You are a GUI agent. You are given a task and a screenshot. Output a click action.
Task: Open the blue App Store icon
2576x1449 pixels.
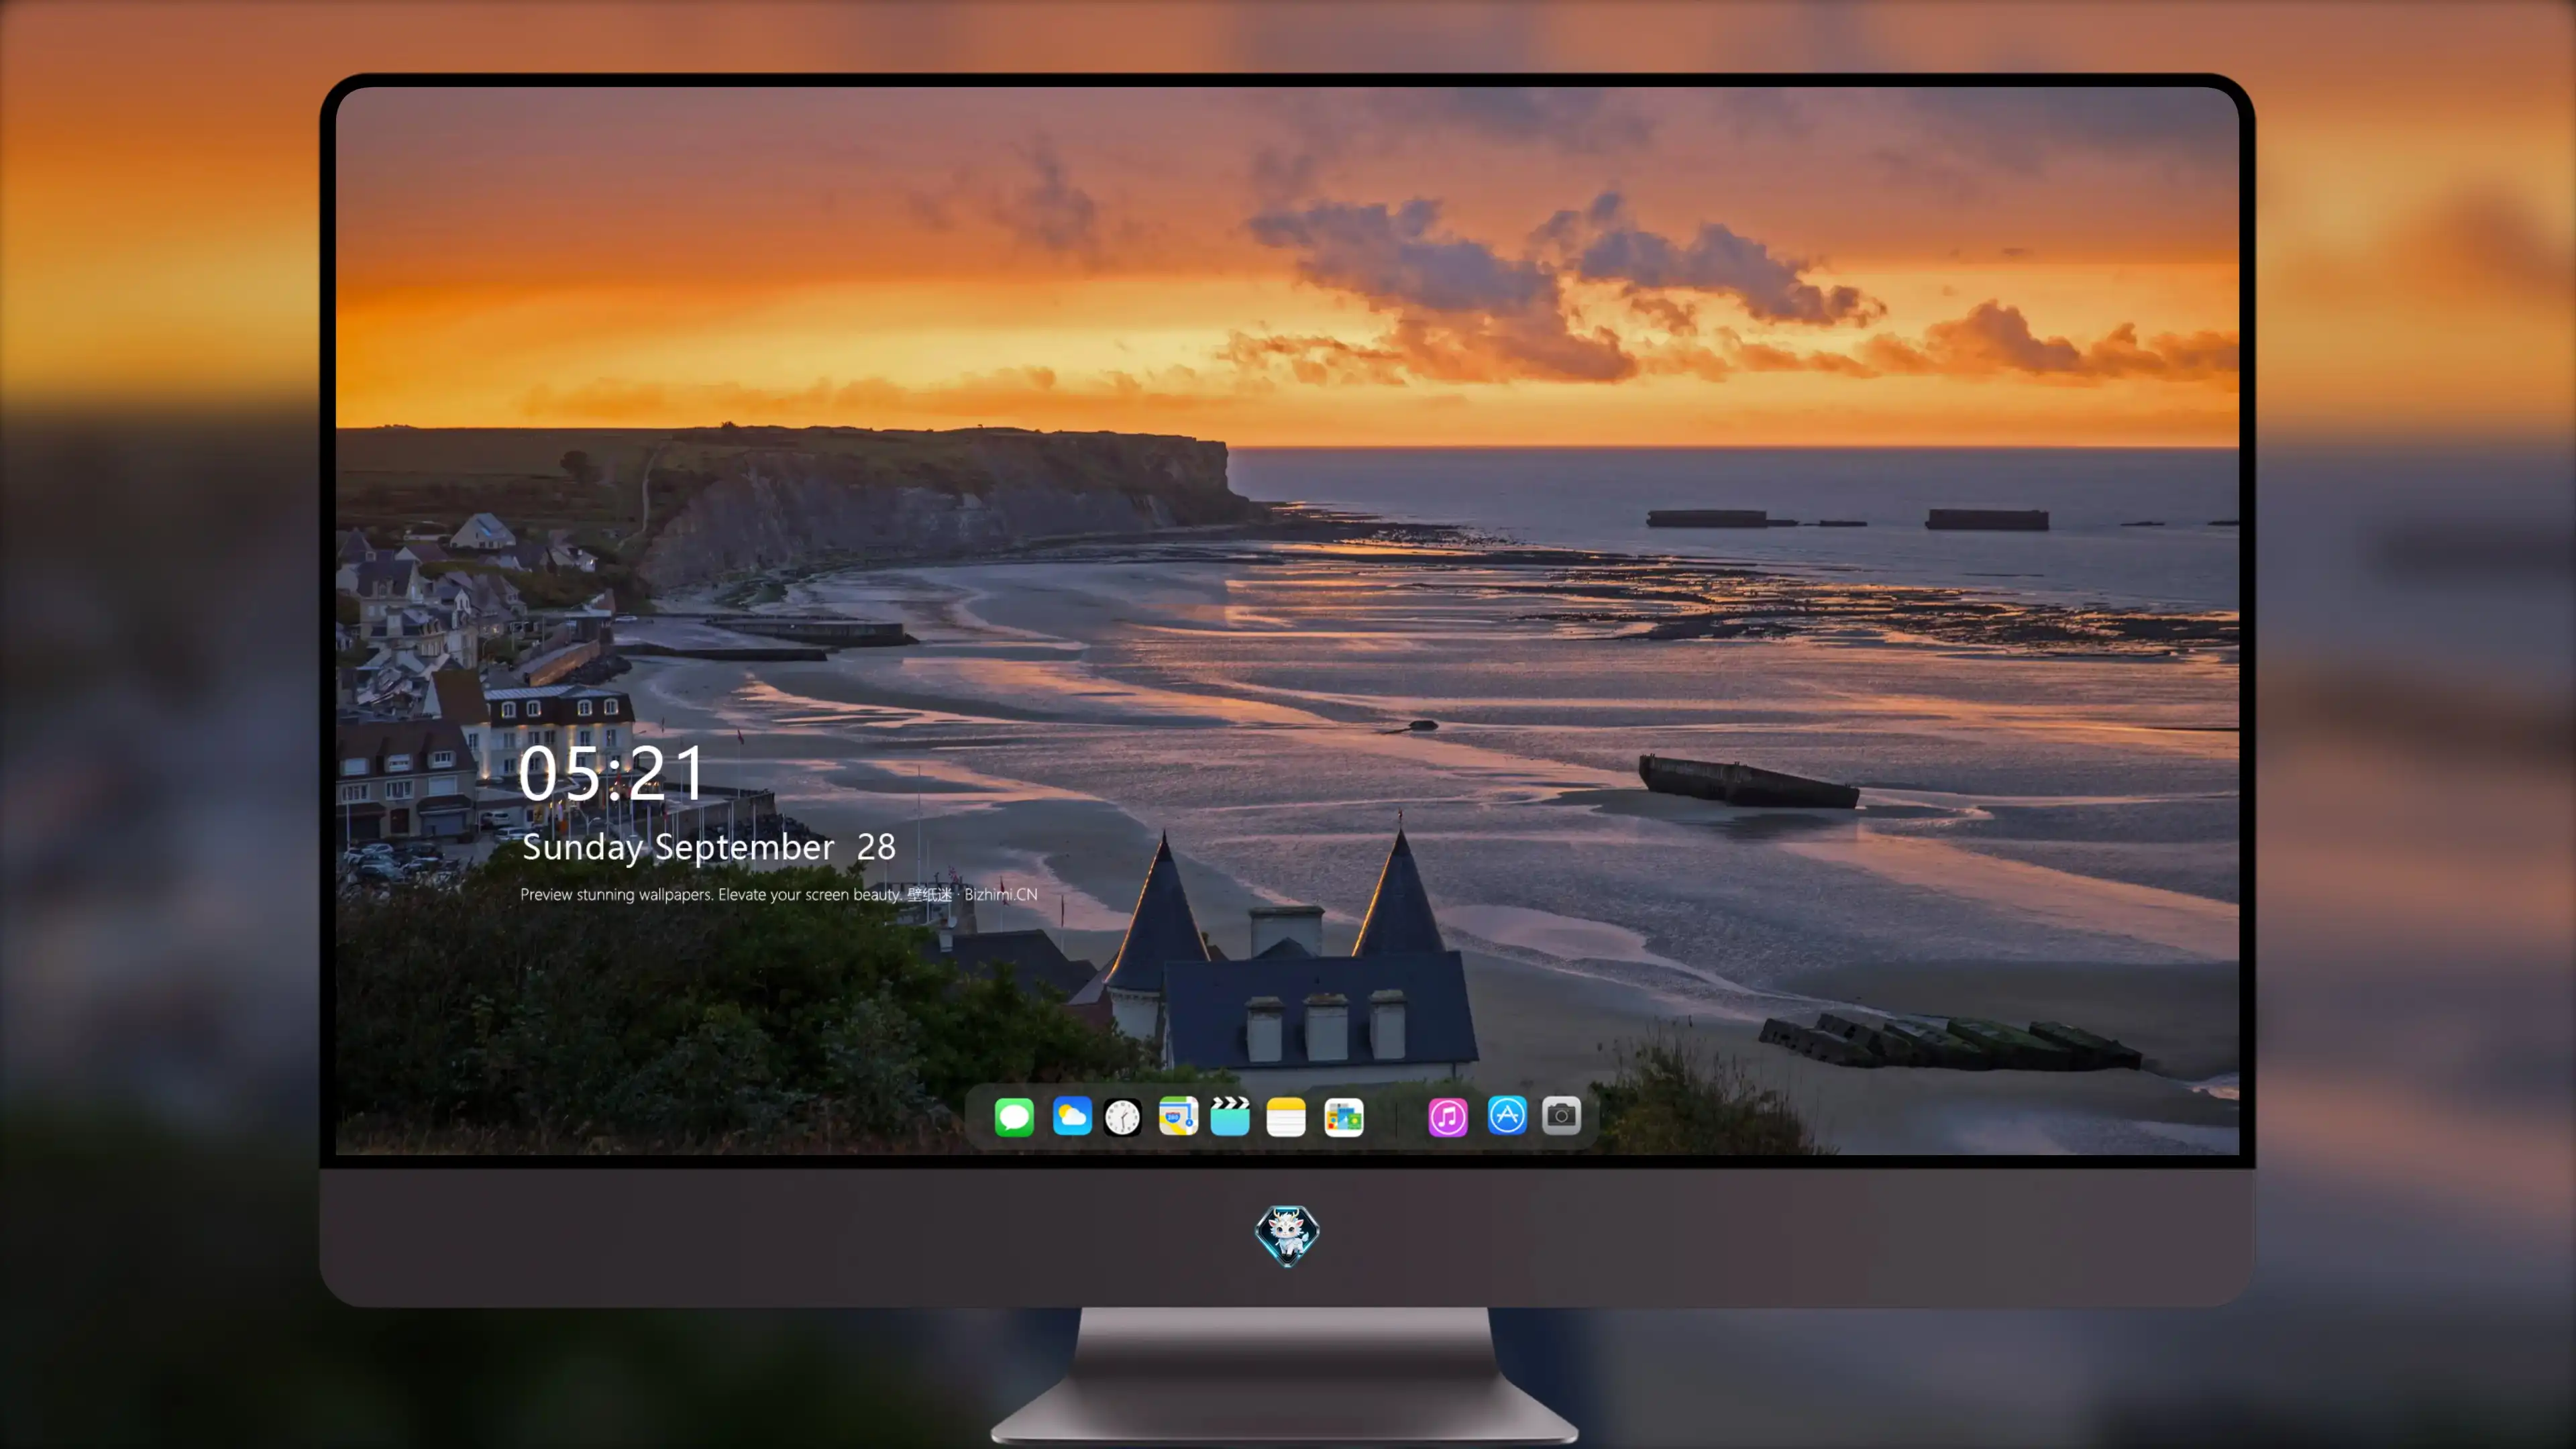1507,1116
